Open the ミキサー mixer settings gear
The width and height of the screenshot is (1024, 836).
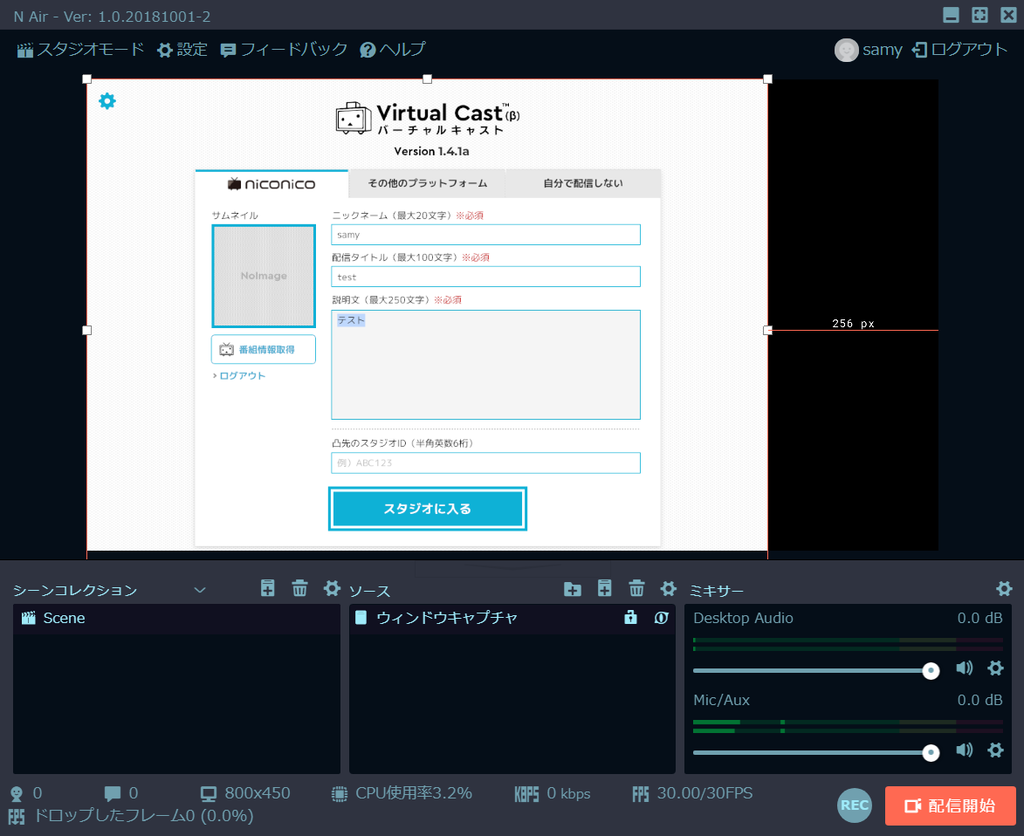click(1004, 588)
